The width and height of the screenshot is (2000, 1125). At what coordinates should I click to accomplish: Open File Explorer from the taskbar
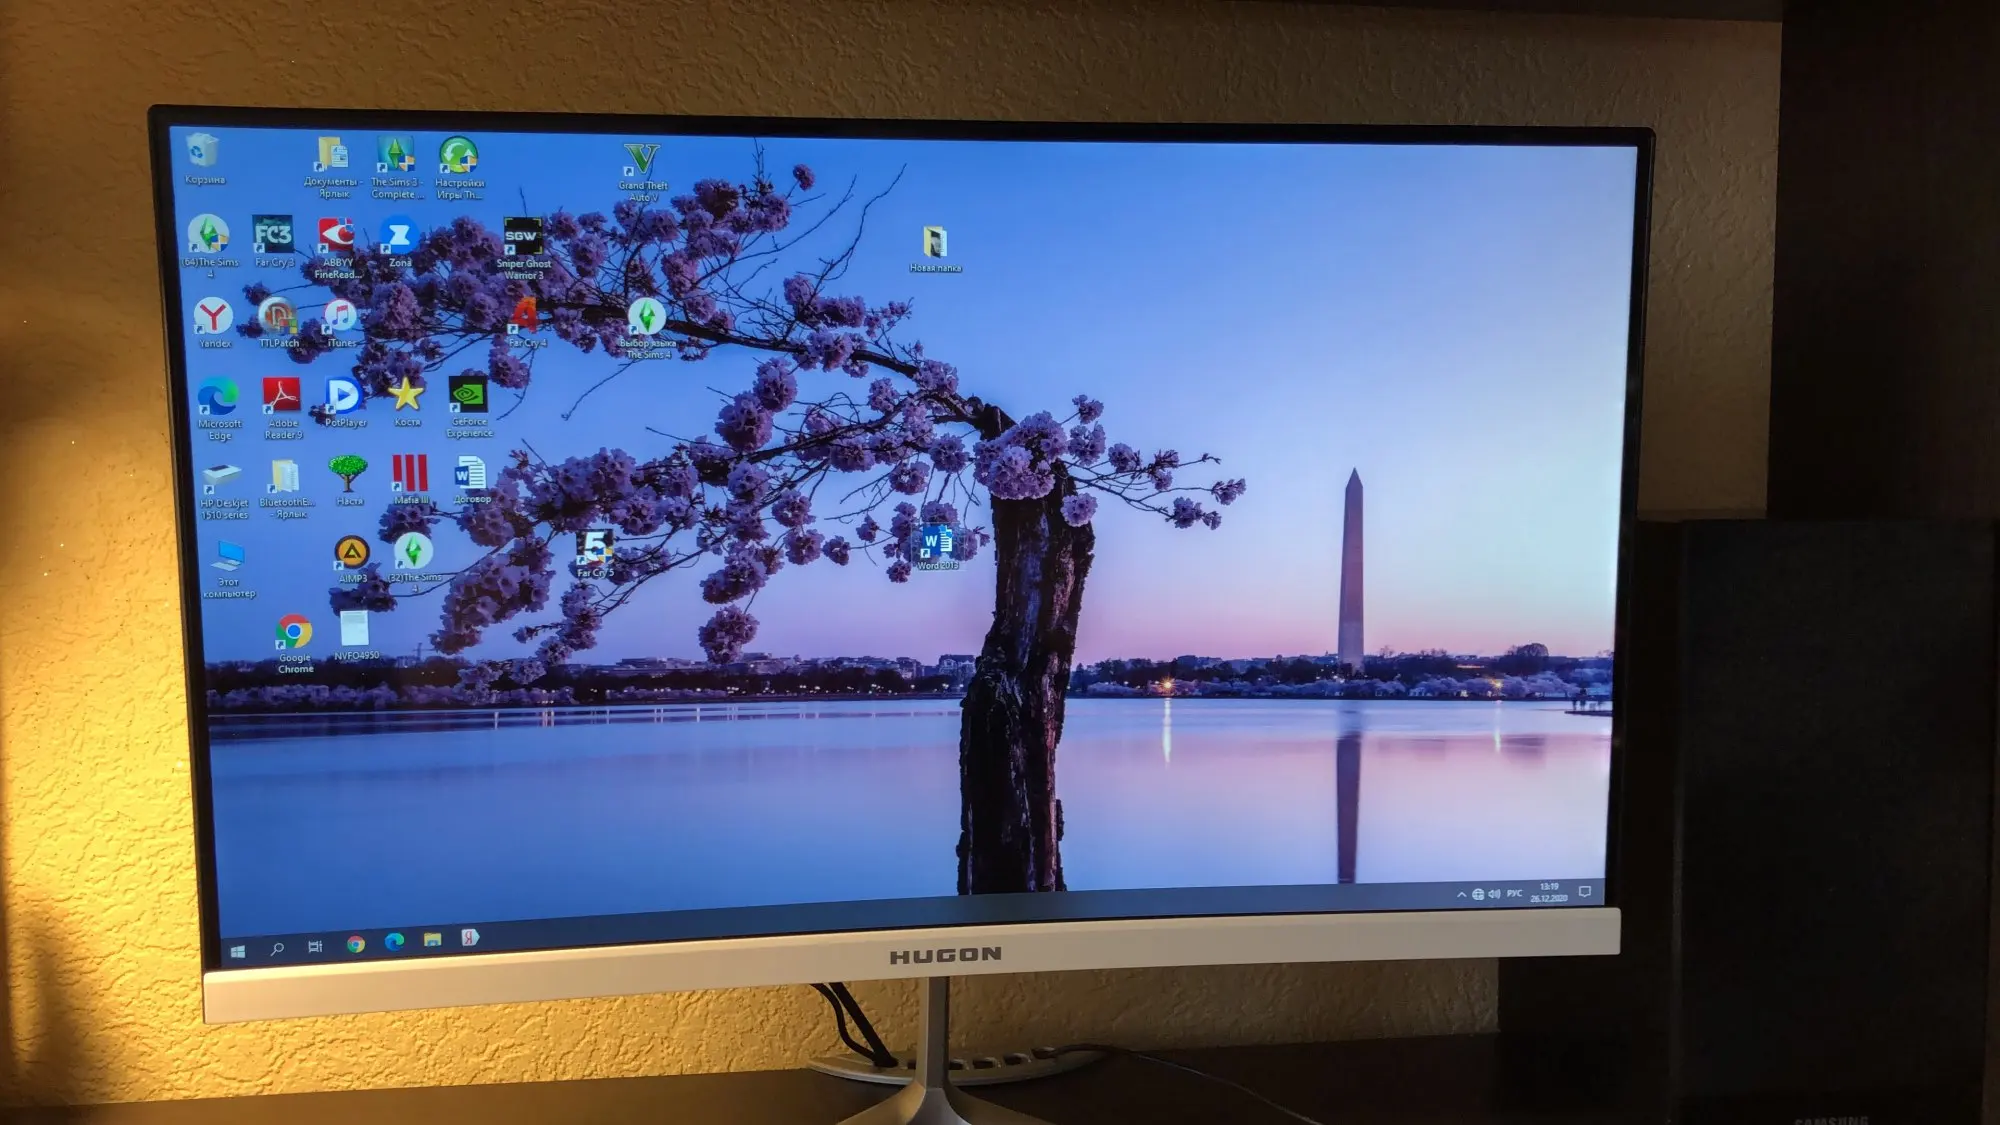432,940
